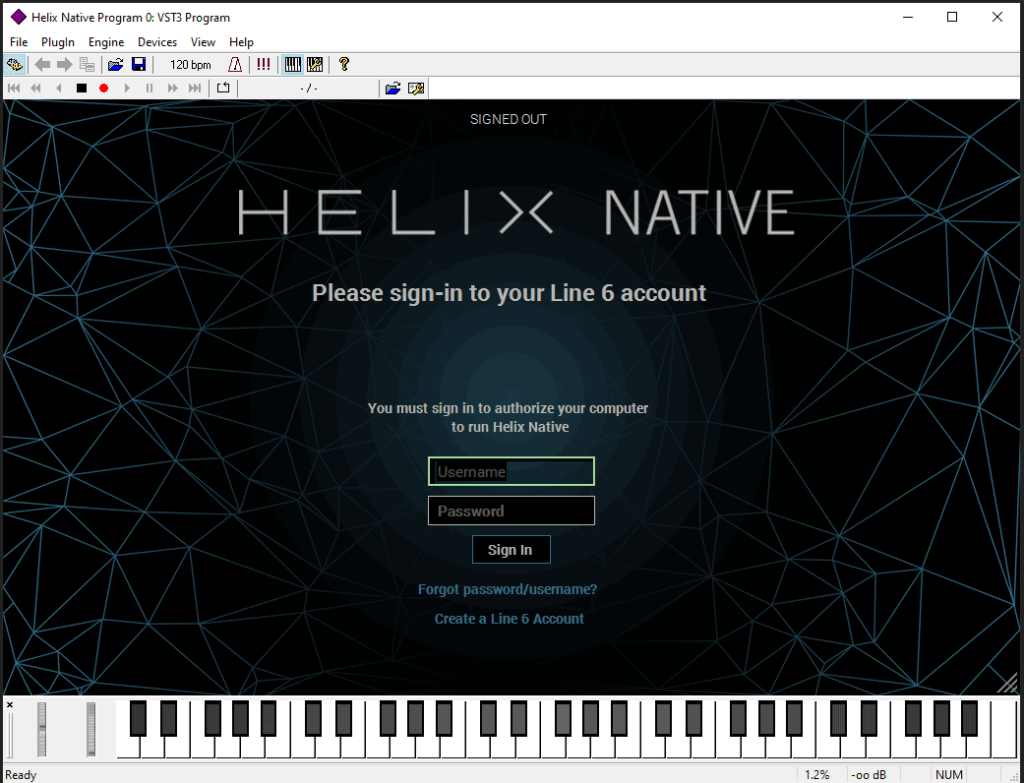Save program with the floppy disk icon

pyautogui.click(x=138, y=65)
